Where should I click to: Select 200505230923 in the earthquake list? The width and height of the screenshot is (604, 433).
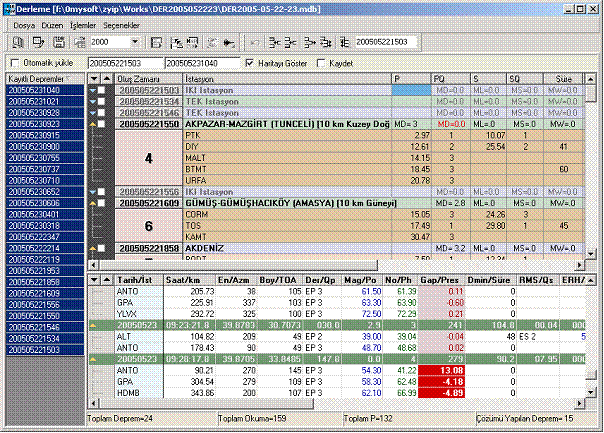(35, 124)
